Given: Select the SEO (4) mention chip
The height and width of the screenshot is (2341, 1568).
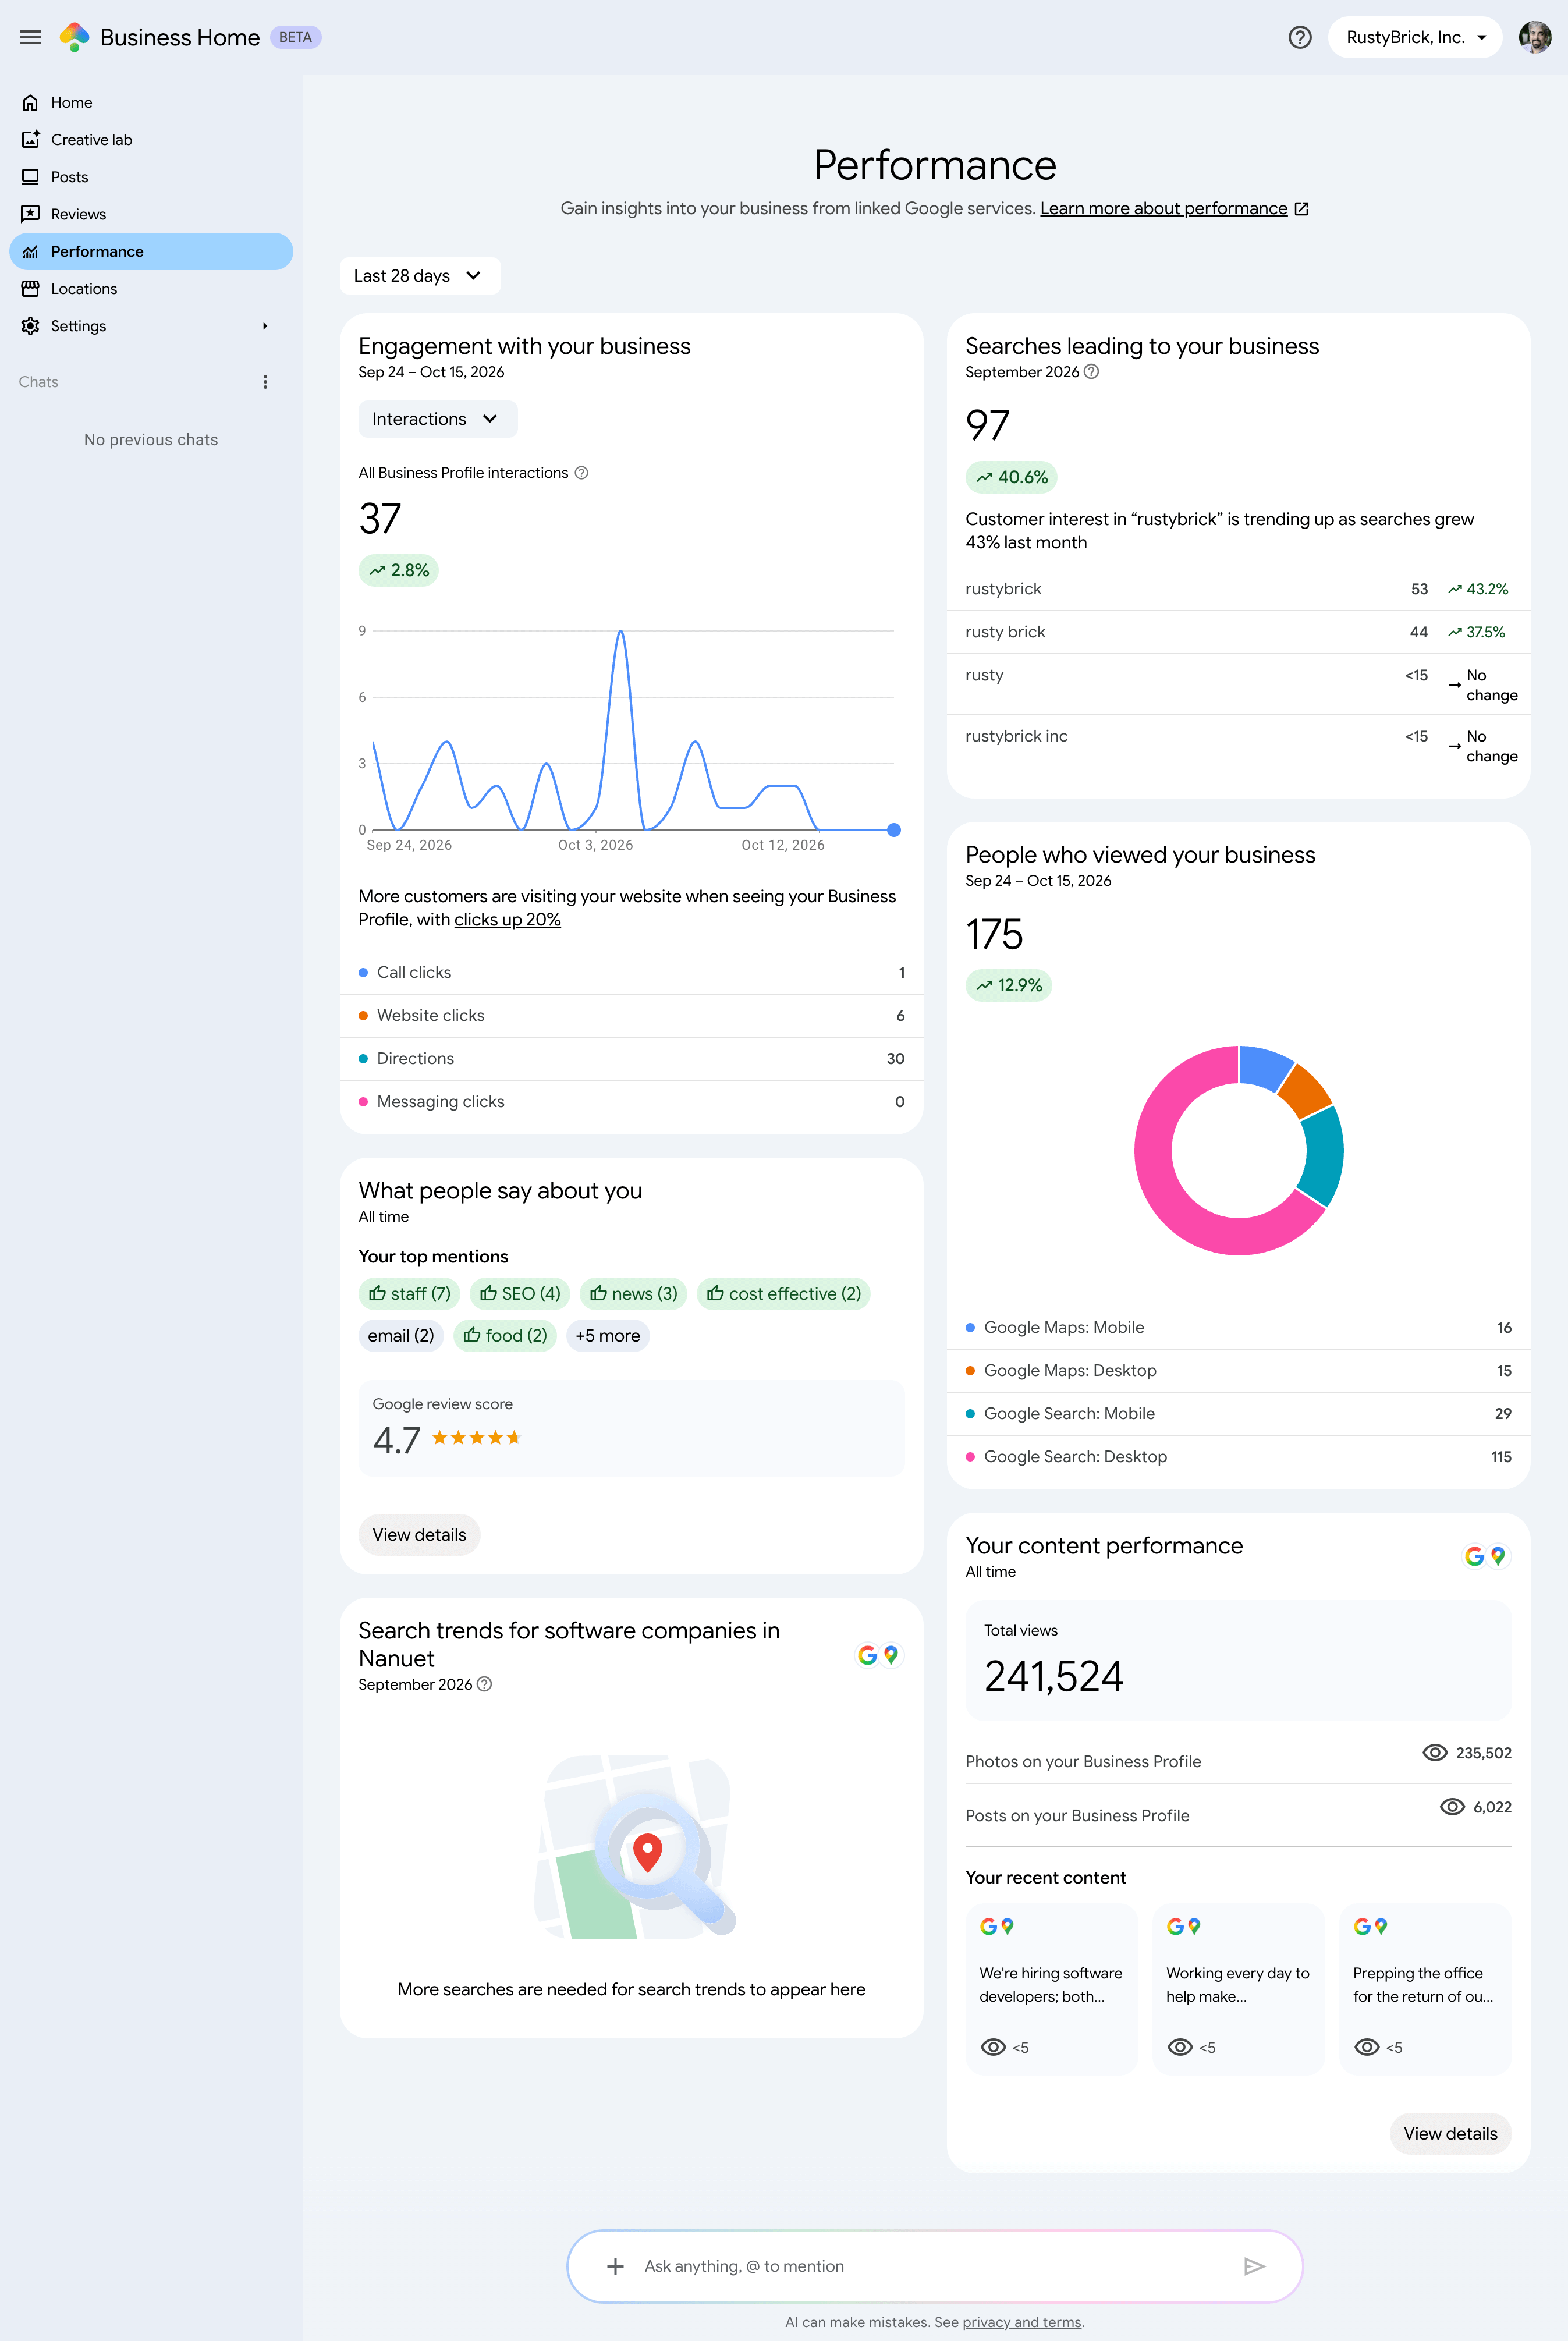Looking at the screenshot, I should click(x=519, y=1294).
